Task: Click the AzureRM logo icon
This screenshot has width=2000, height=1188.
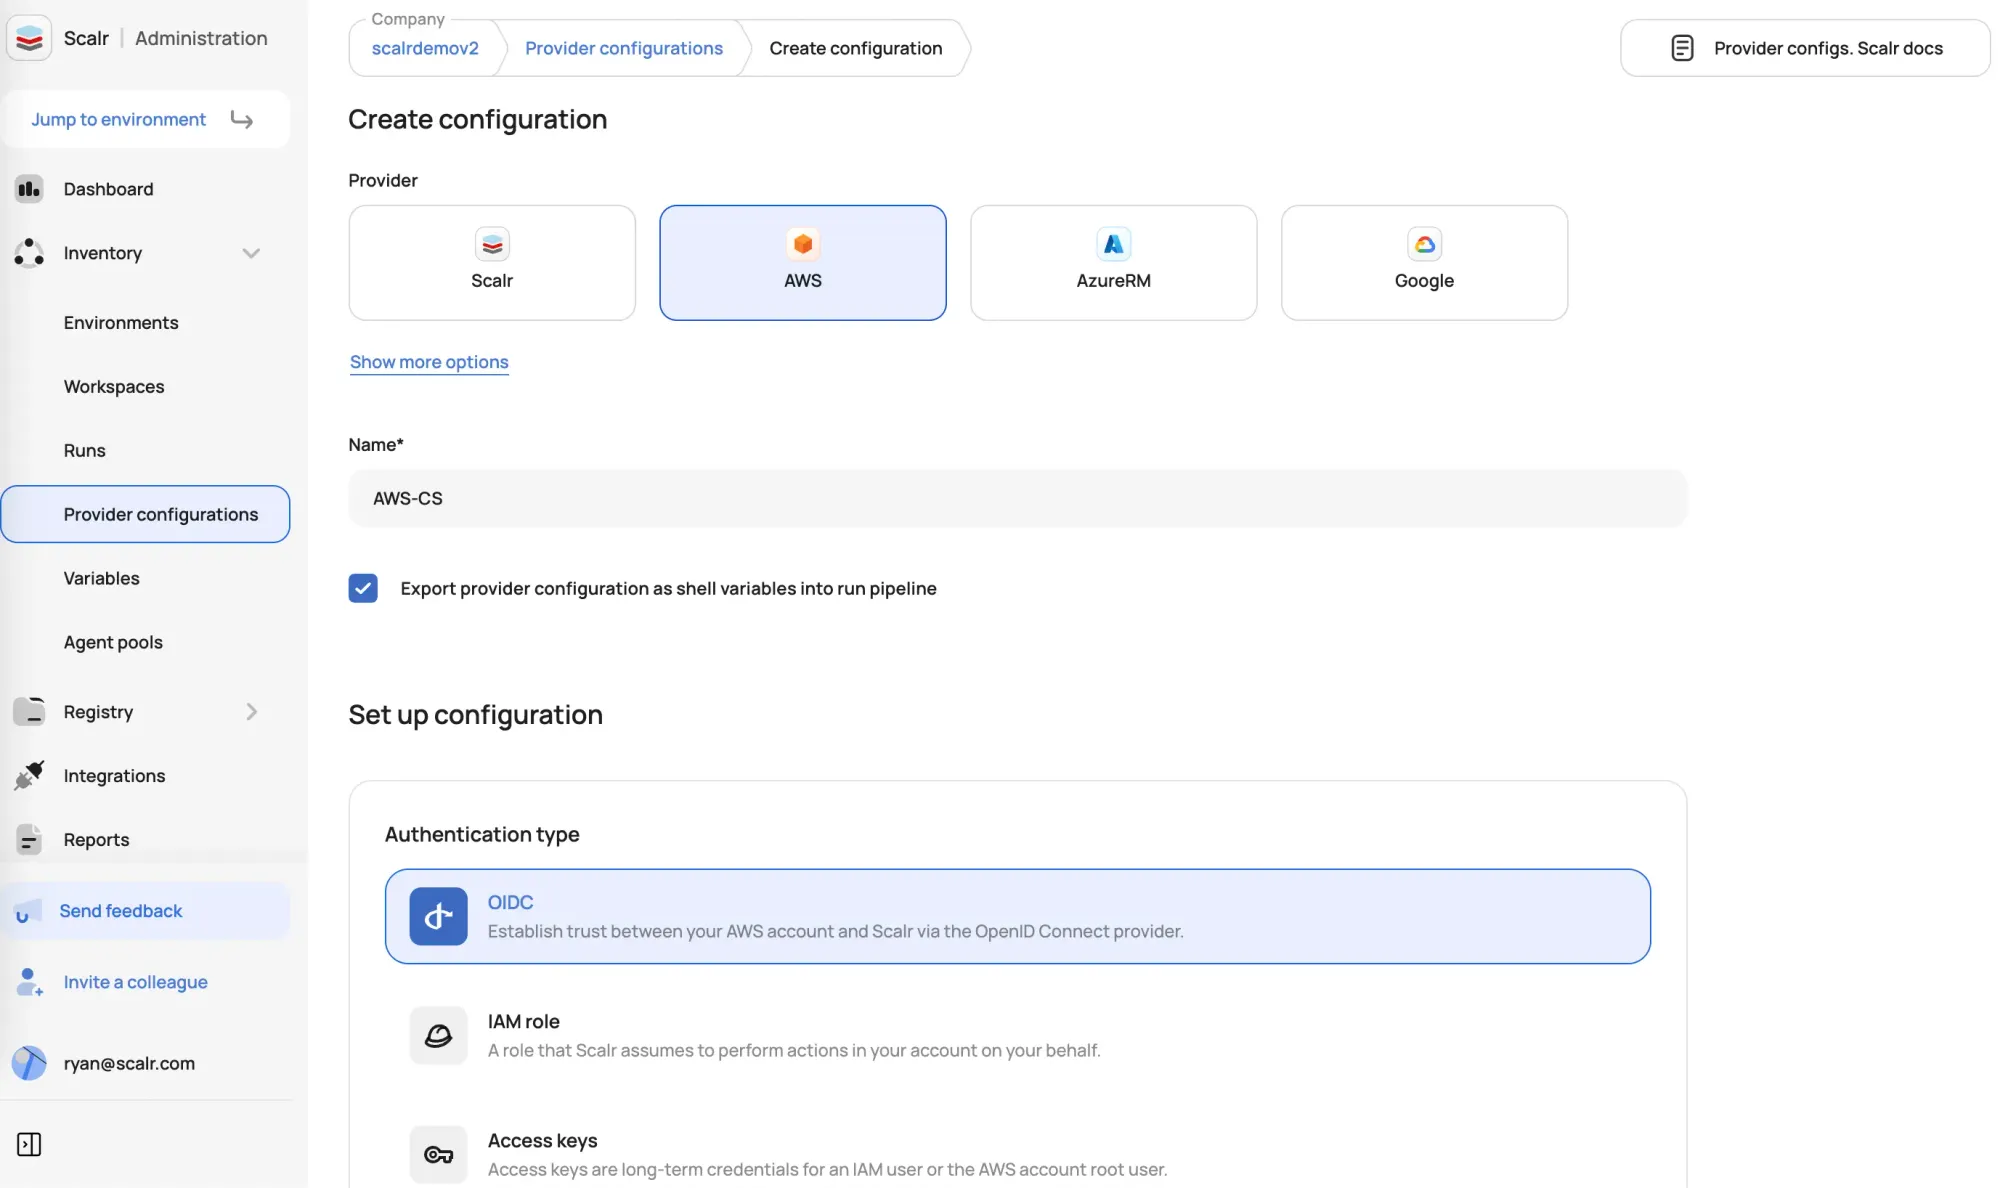Action: 1113,244
